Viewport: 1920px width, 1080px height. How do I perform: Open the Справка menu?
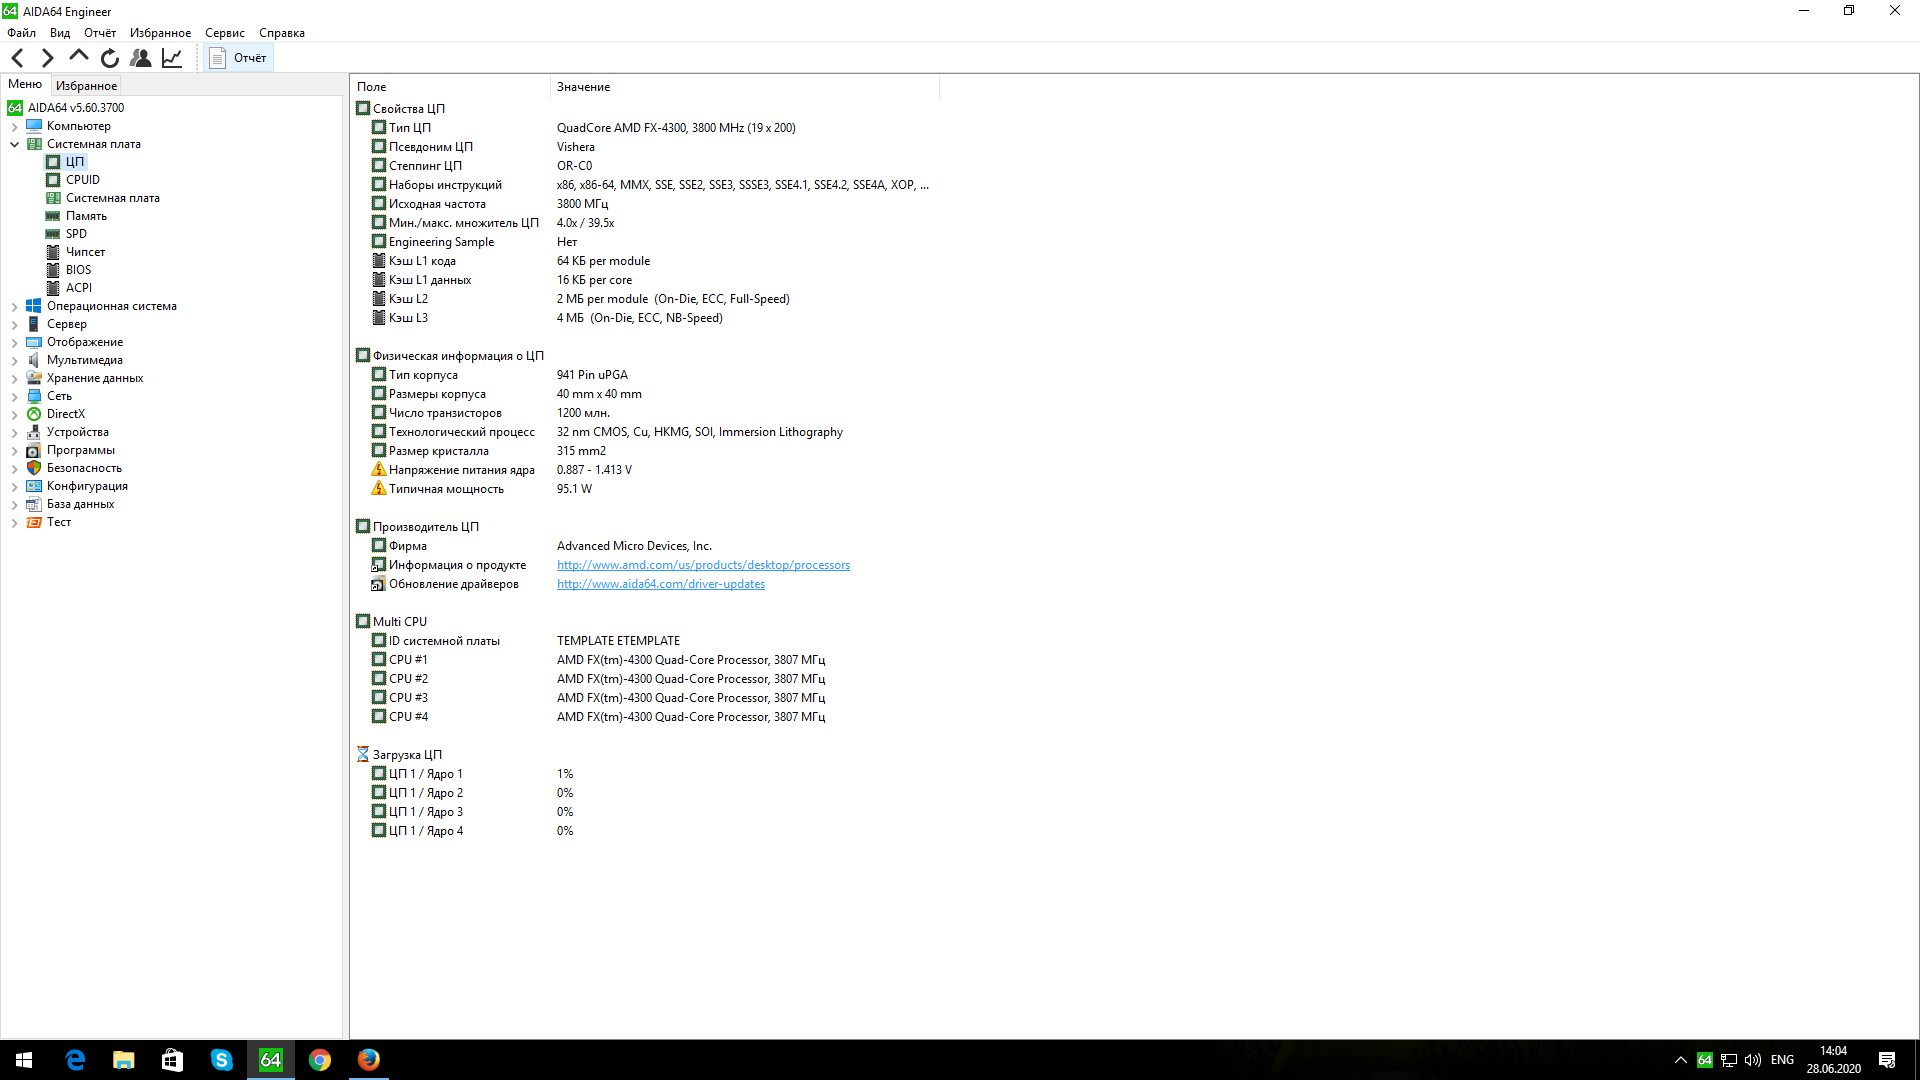(282, 33)
